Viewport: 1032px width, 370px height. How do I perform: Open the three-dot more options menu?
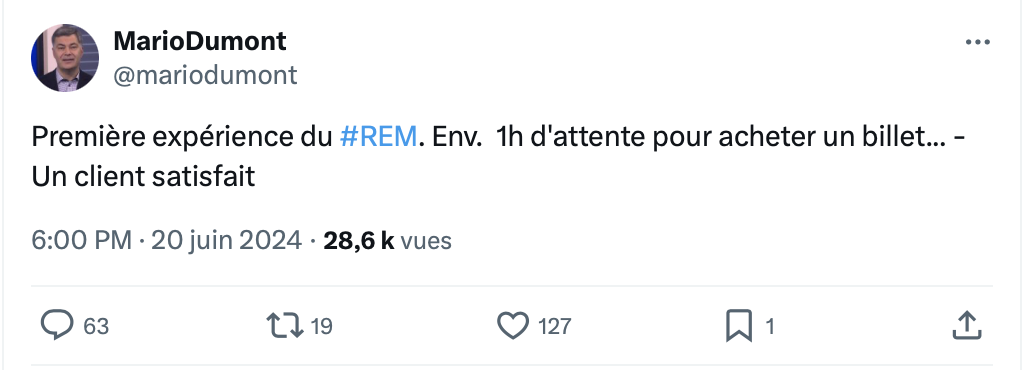977,42
